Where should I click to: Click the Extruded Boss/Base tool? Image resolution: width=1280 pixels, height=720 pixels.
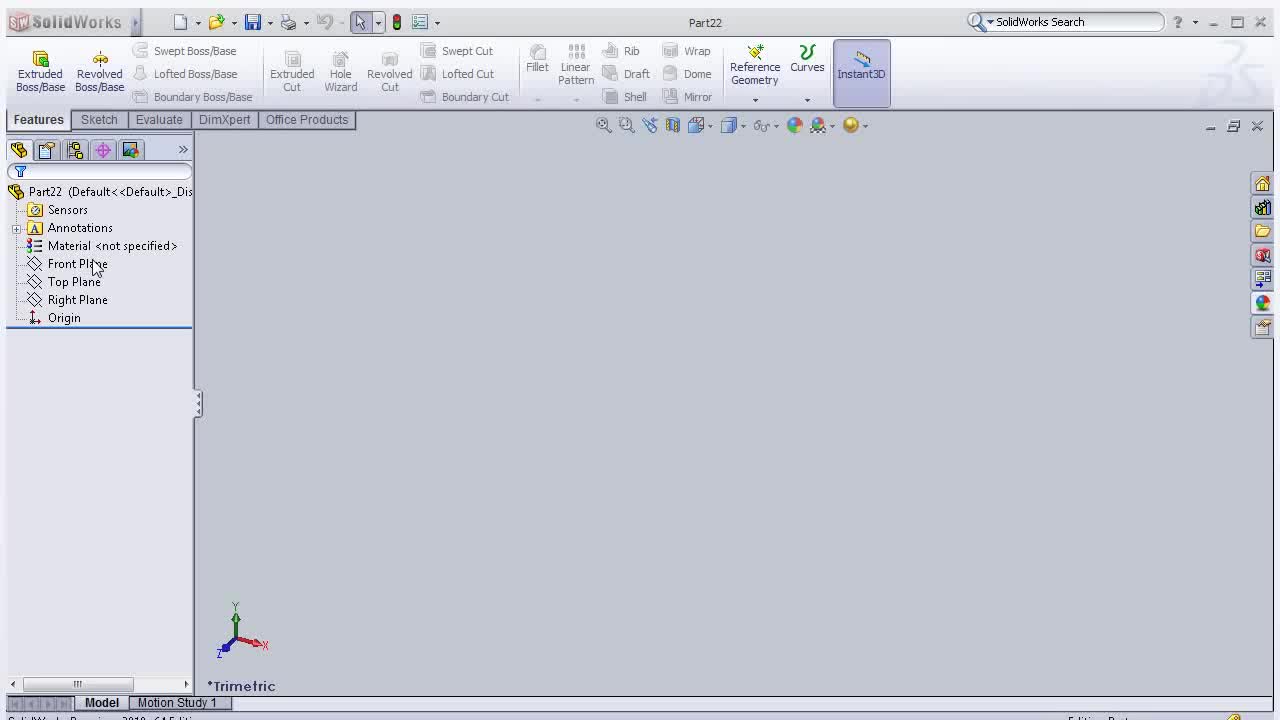[x=40, y=71]
